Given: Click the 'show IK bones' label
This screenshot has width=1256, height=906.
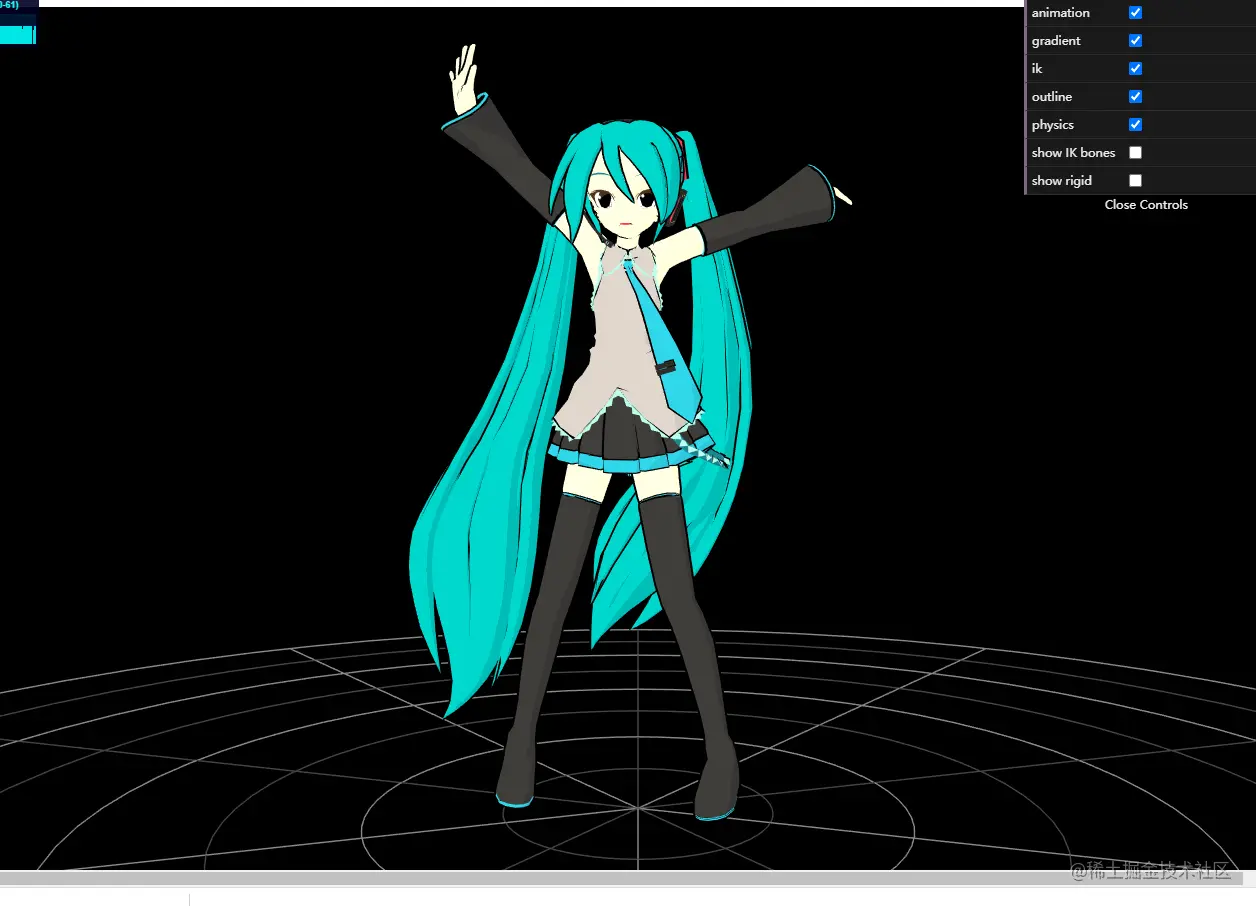Looking at the screenshot, I should coord(1073,153).
